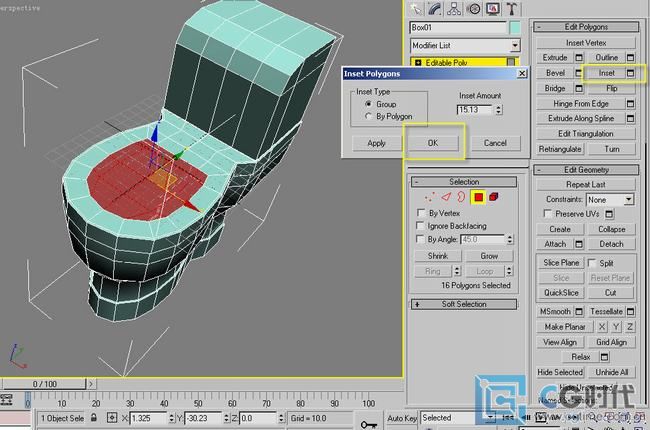Click the X coordinate field
The height and width of the screenshot is (430, 650).
148,418
